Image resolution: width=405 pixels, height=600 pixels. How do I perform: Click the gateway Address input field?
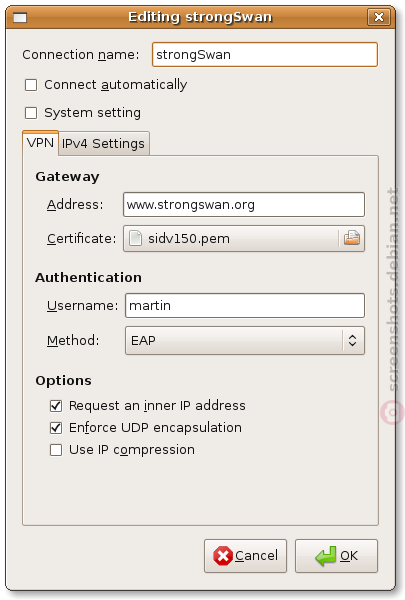[244, 204]
